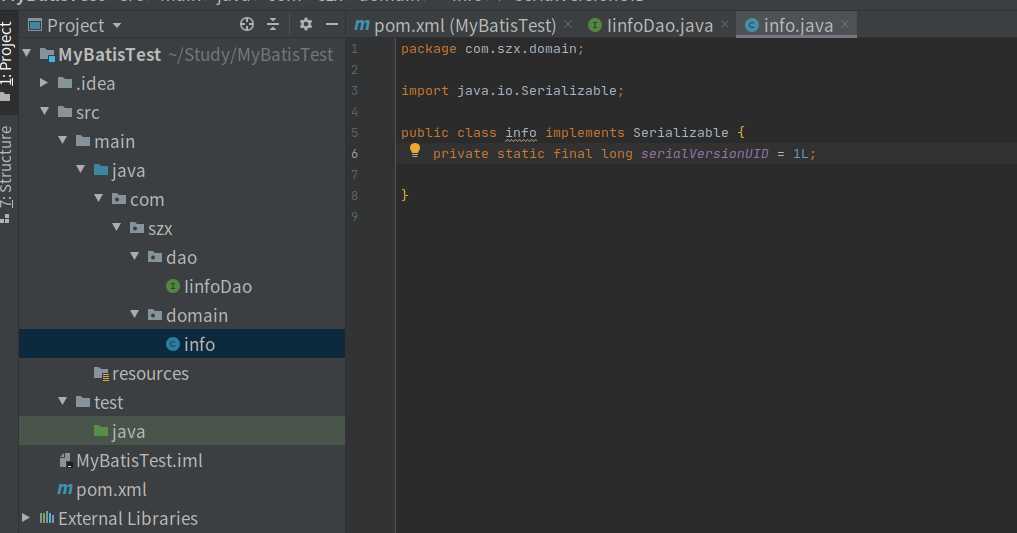Screen dimensions: 1017x533
Task: Collapse the main folder arrow
Action: tap(62, 140)
